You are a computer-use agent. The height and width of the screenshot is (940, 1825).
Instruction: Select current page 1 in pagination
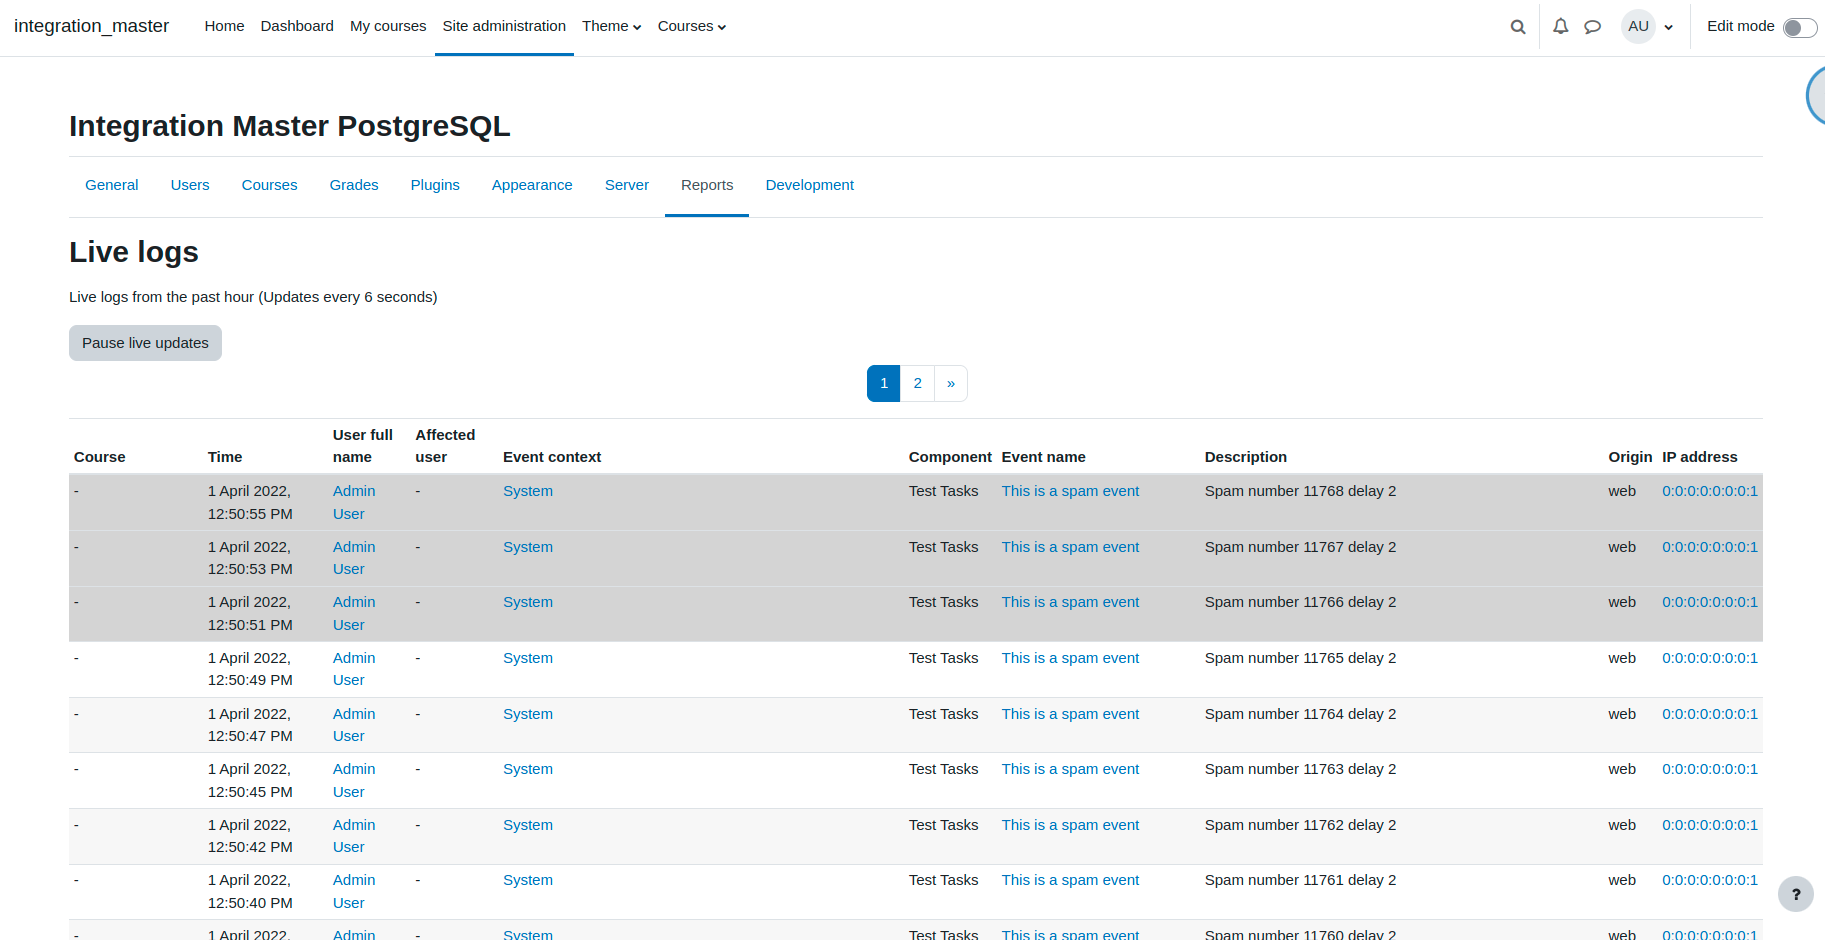[x=884, y=383]
